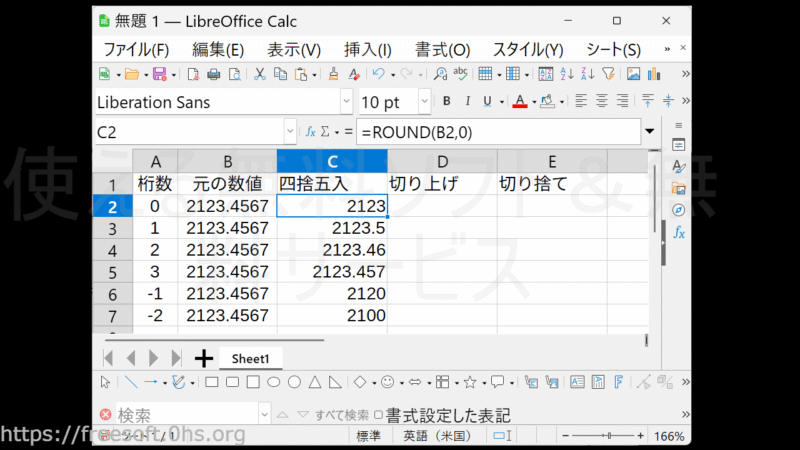Image resolution: width=800 pixels, height=450 pixels.
Task: Toggle Bold formatting
Action: point(446,102)
